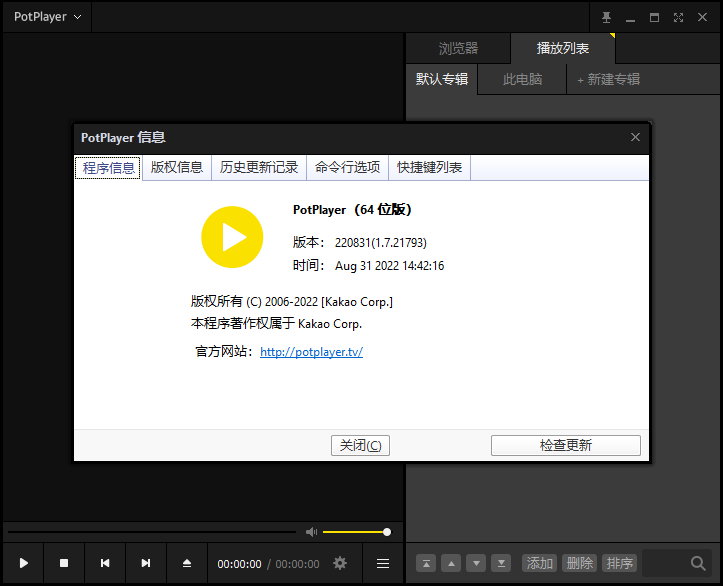The width and height of the screenshot is (723, 586).
Task: Pin window on top with pushpin icon
Action: pyautogui.click(x=606, y=17)
